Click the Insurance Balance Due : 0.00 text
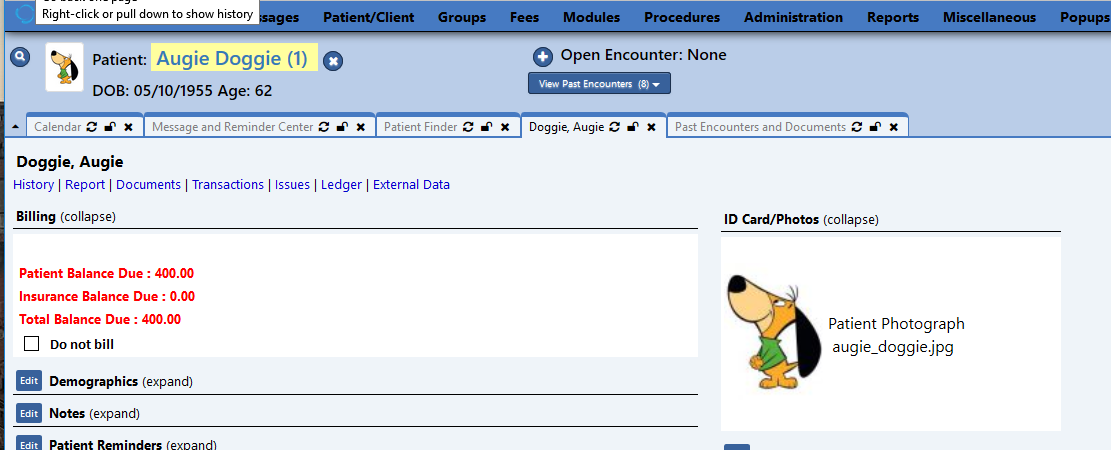The width and height of the screenshot is (1111, 450). 107,296
